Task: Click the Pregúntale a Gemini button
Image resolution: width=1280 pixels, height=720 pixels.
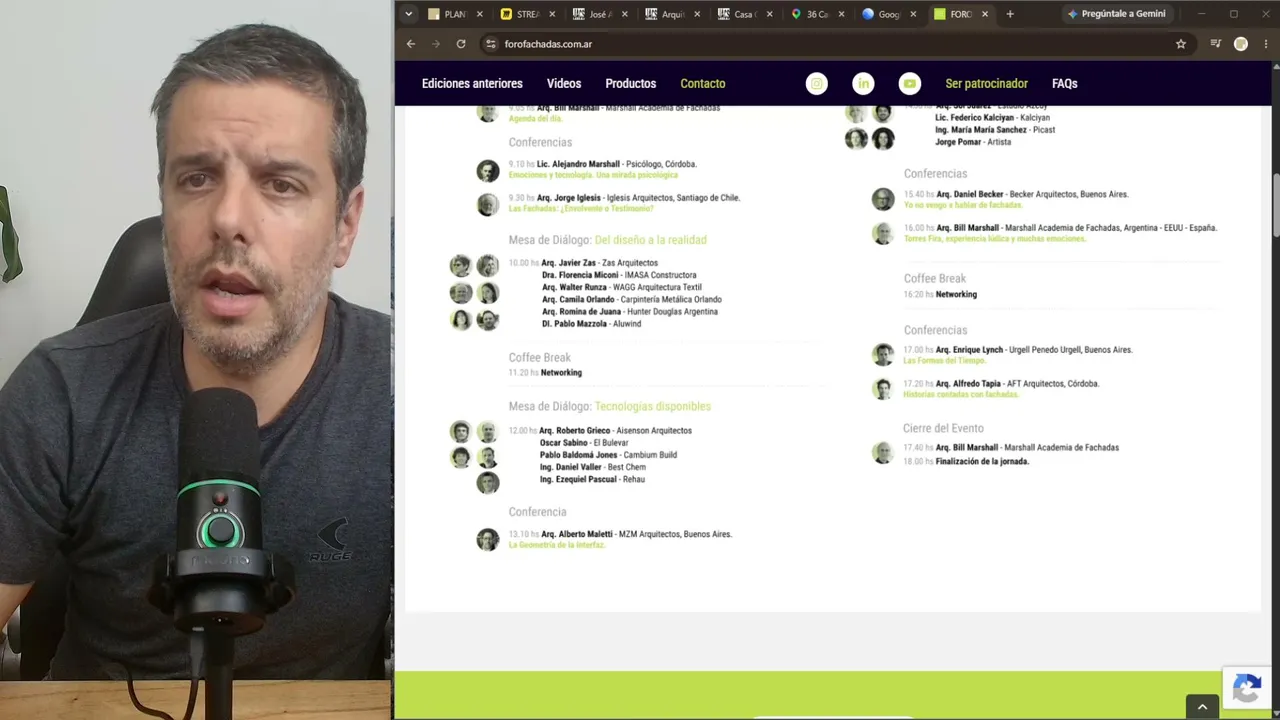Action: (x=1116, y=14)
